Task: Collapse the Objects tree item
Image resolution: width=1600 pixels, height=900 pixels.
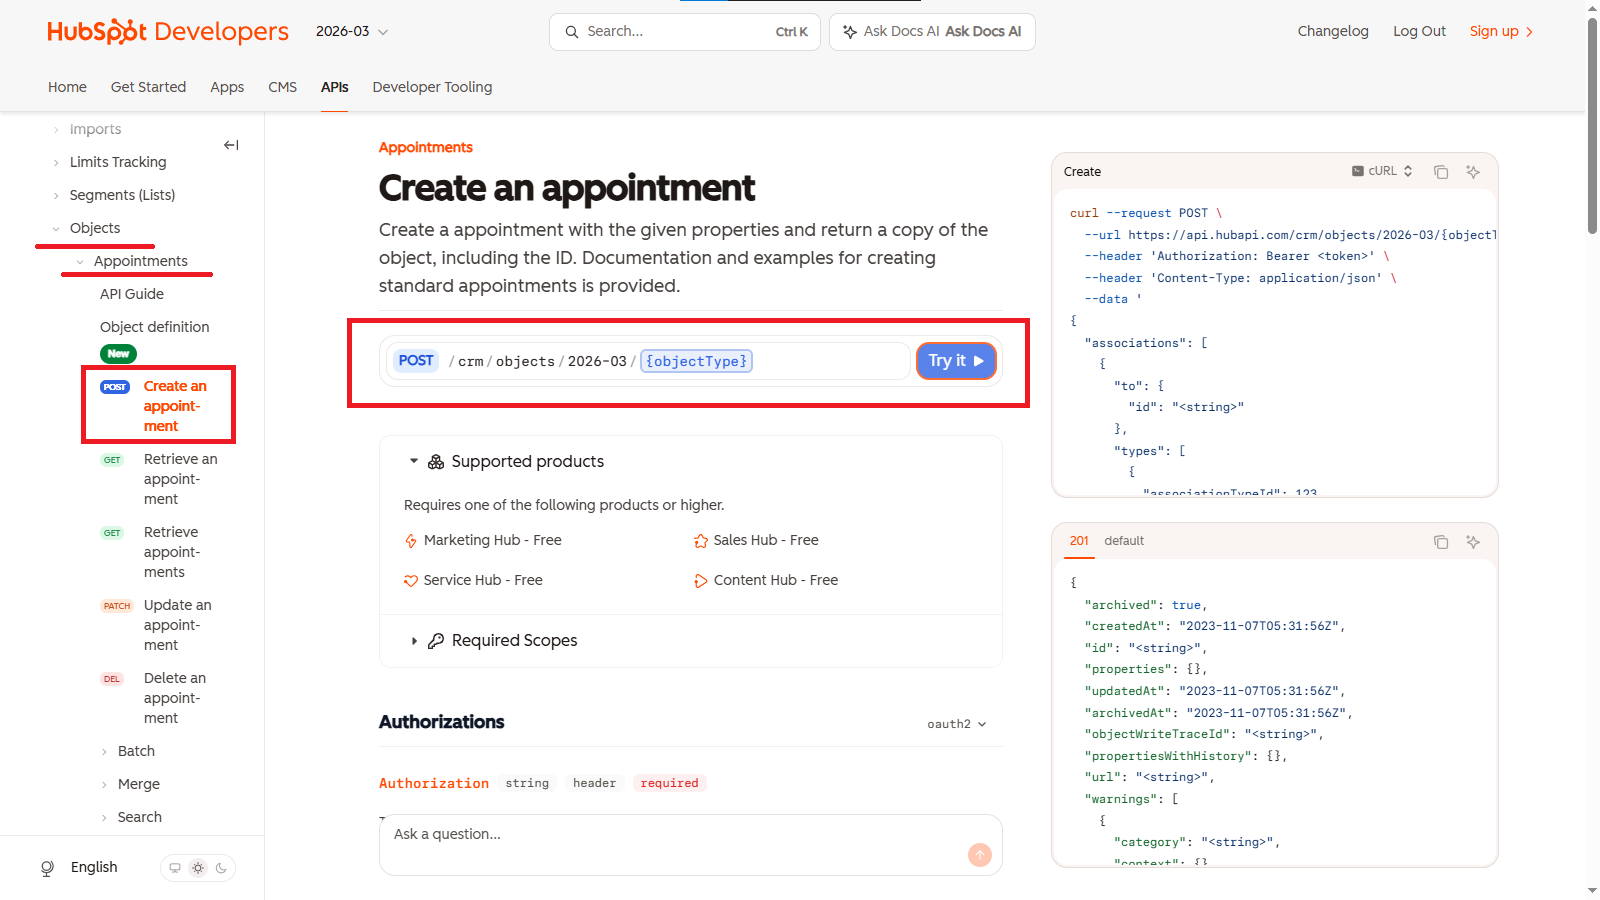Action: 56,228
